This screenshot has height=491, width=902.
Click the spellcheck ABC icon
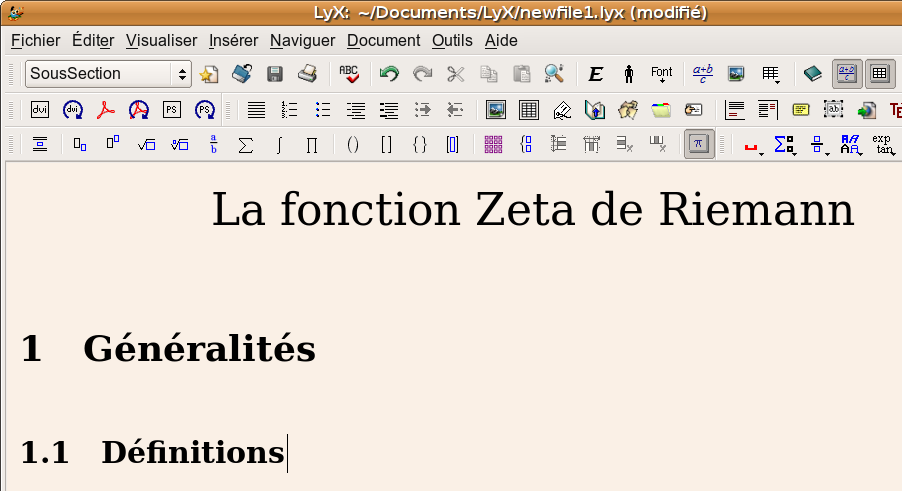[348, 74]
